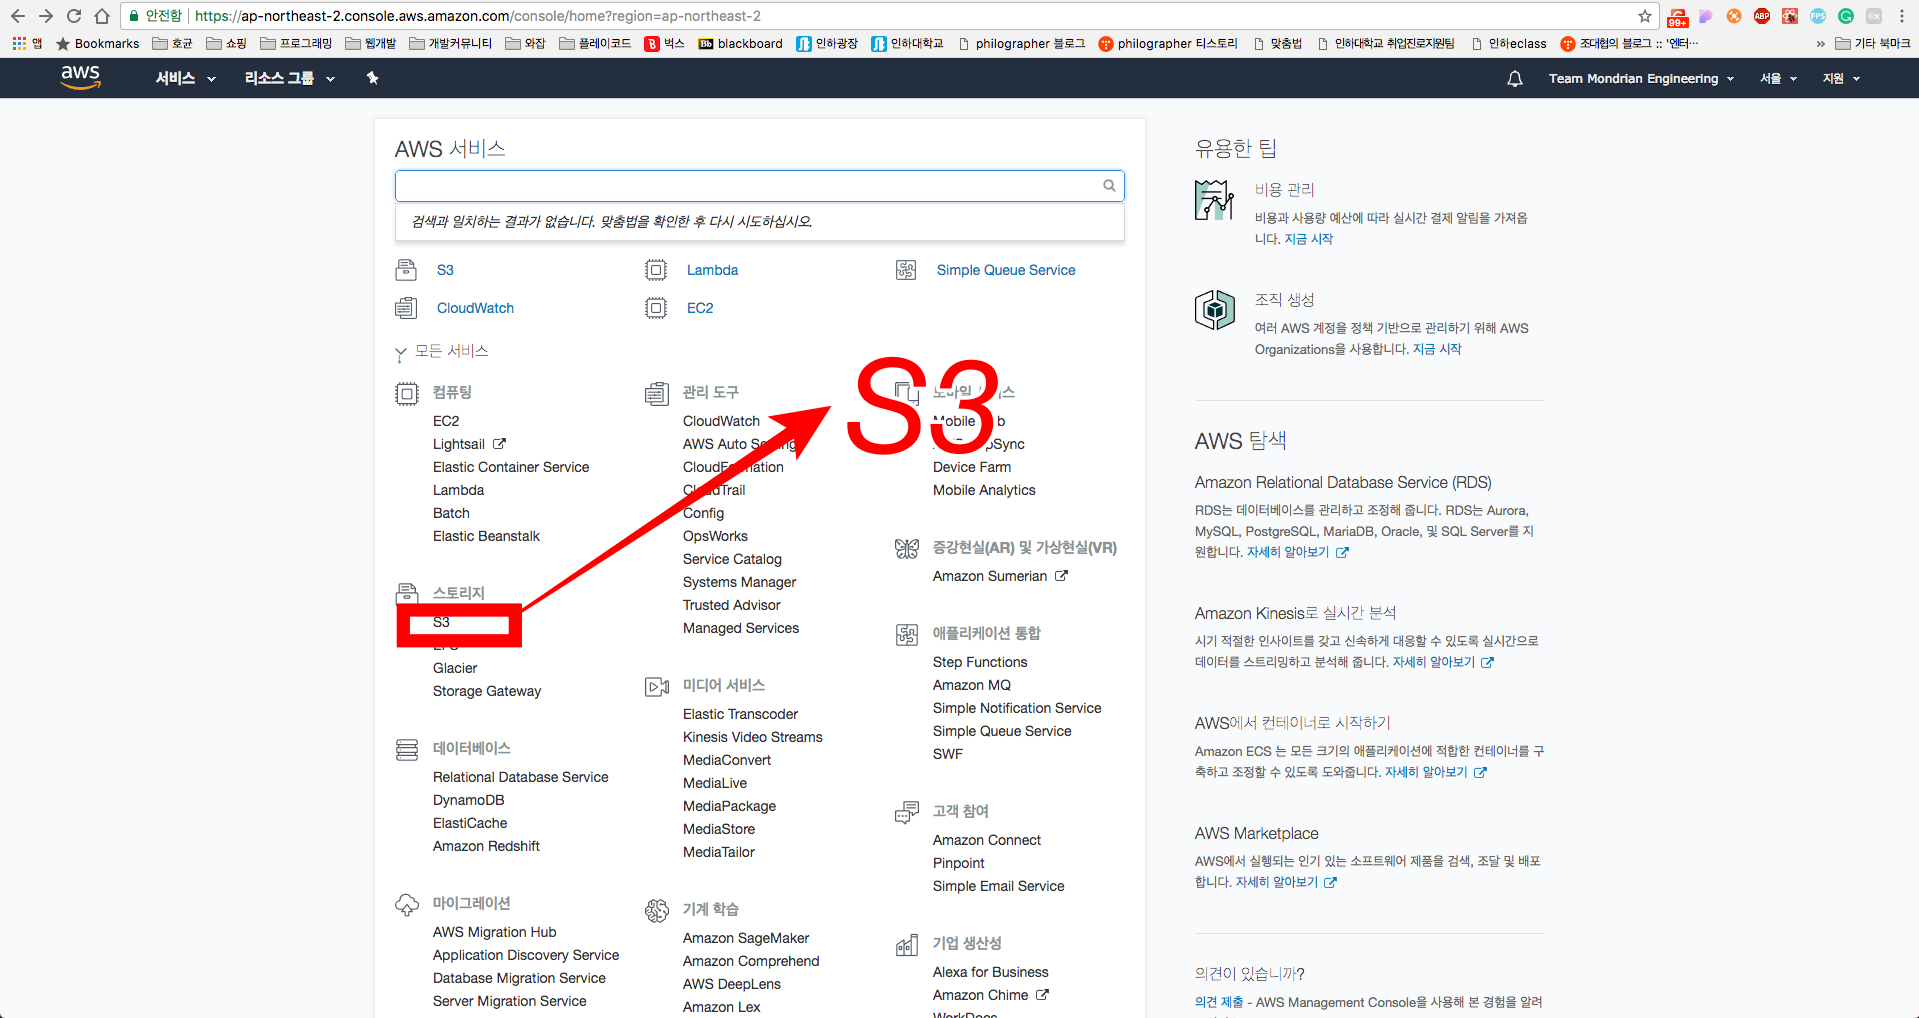Reload the page with browser refresh
1919x1018 pixels.
(x=74, y=16)
